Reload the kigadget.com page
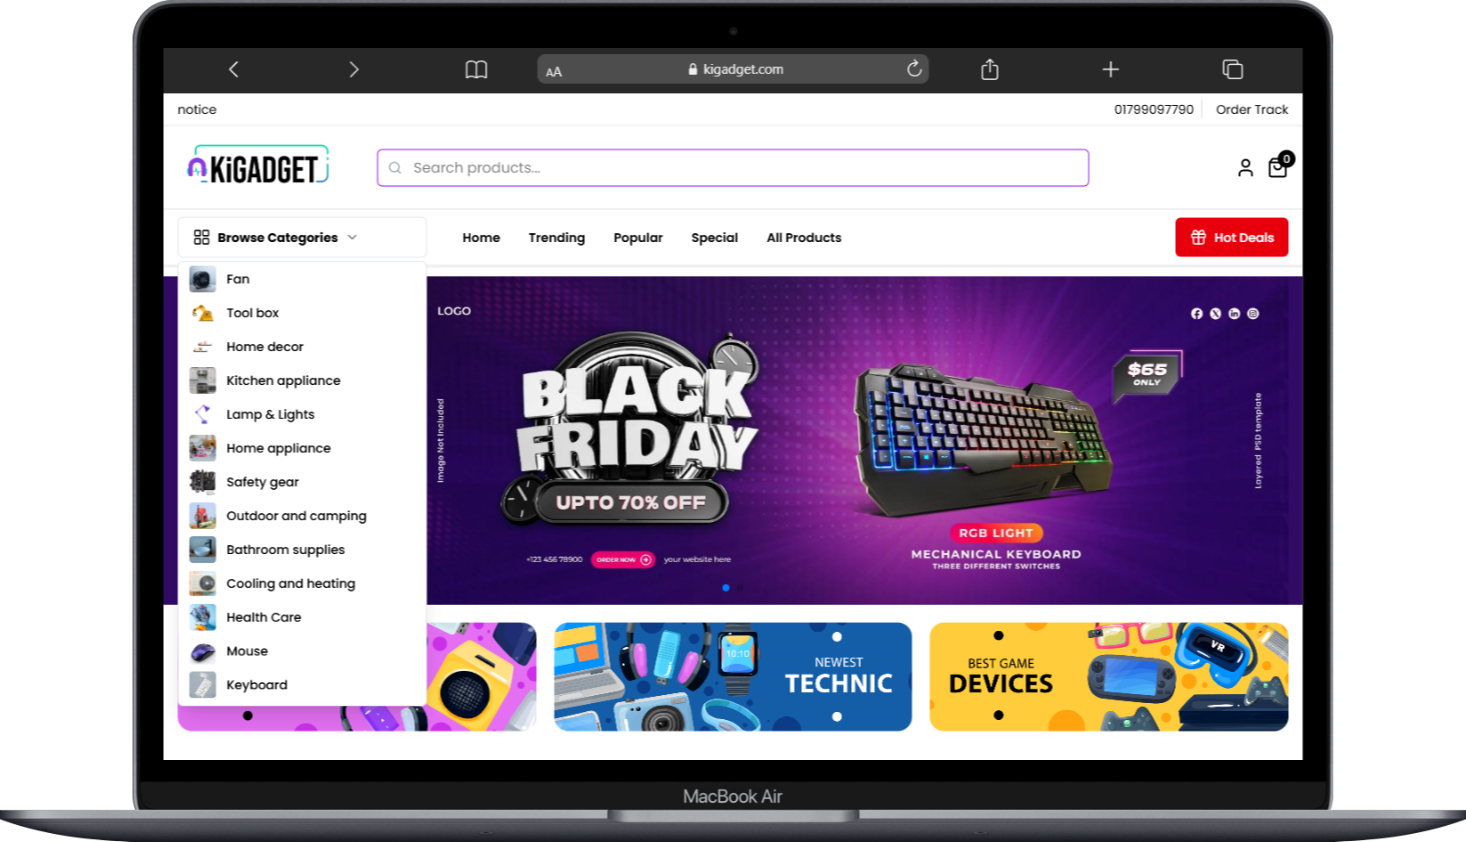This screenshot has width=1466, height=842. tap(914, 69)
